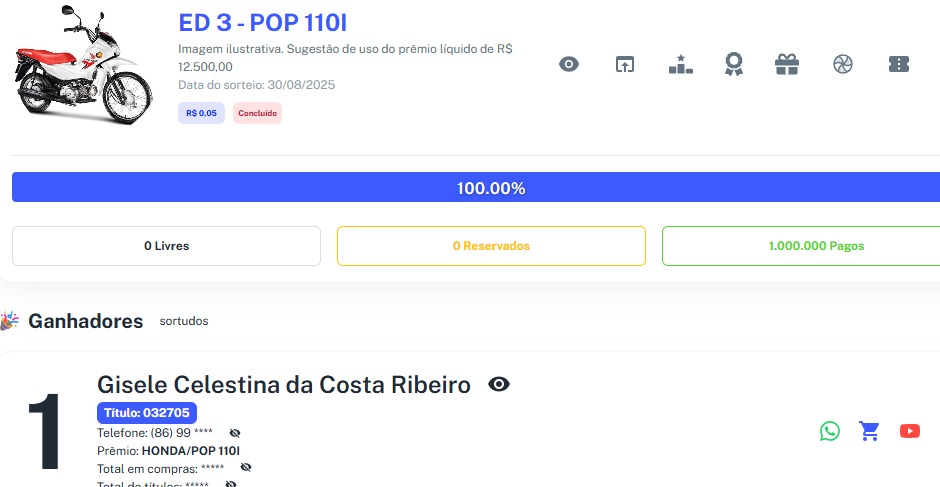This screenshot has height=487, width=940.
Task: Show the hidden Total em compras value
Action: [x=246, y=467]
